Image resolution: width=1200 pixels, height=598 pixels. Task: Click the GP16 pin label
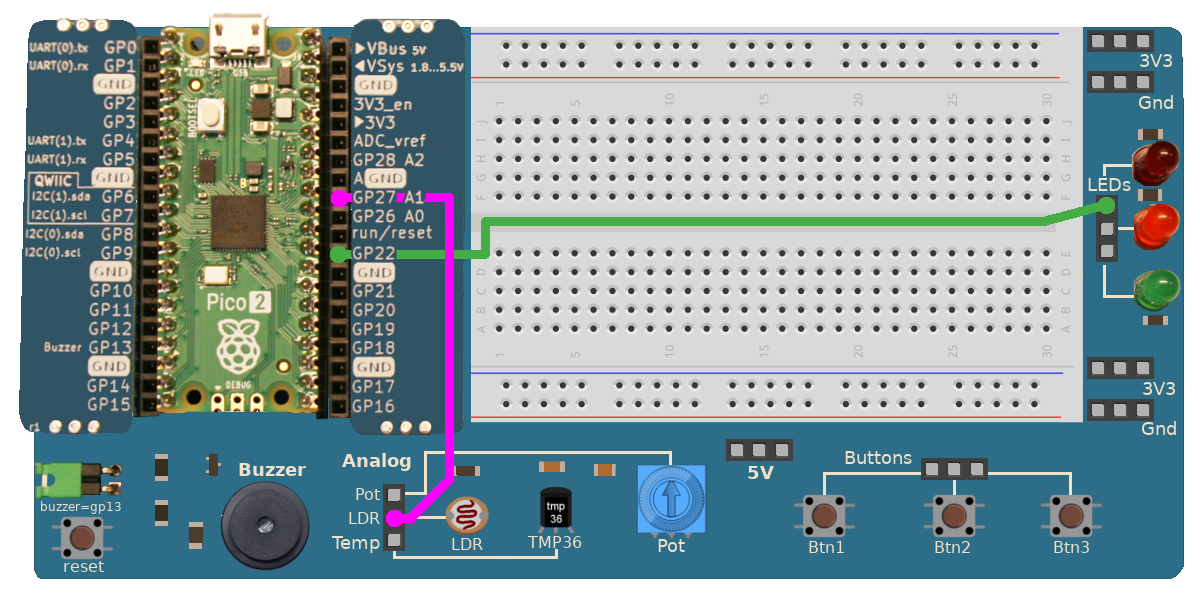(x=375, y=405)
